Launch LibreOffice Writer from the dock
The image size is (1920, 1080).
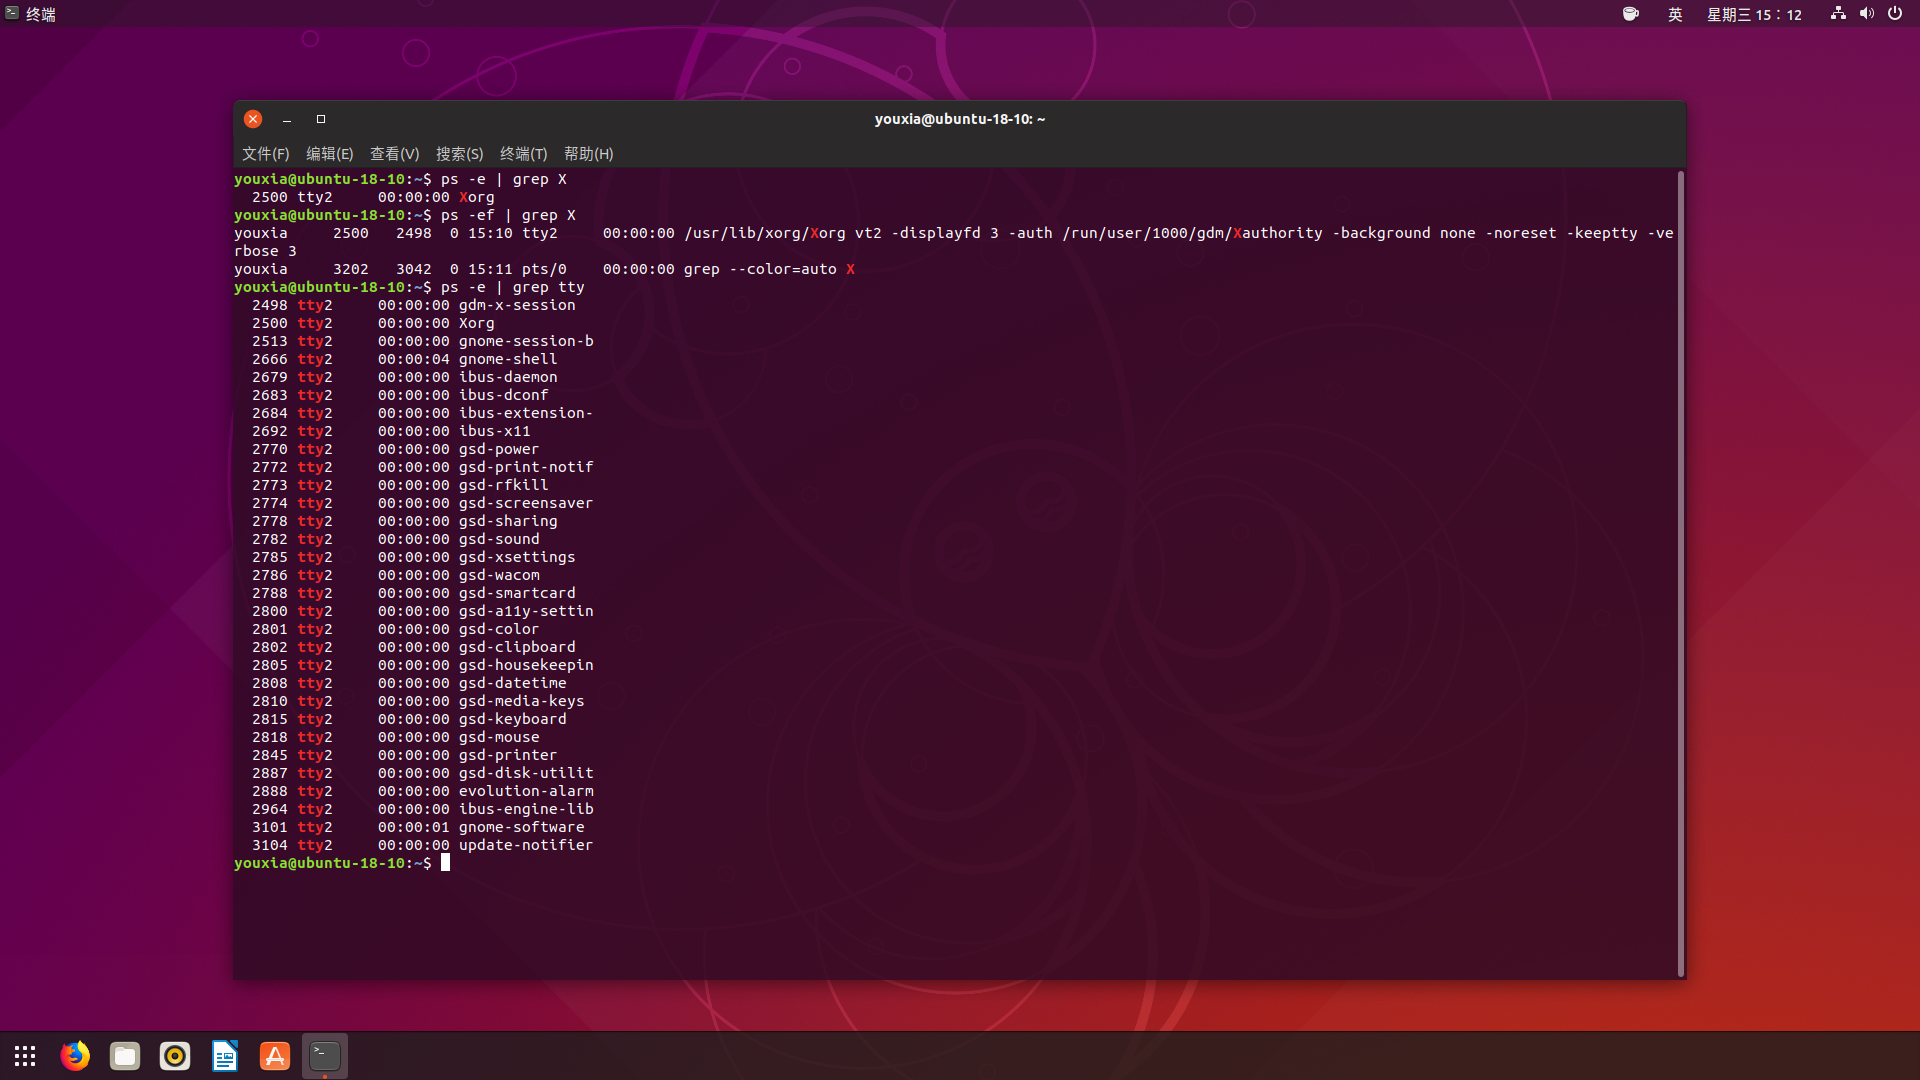coord(225,1056)
